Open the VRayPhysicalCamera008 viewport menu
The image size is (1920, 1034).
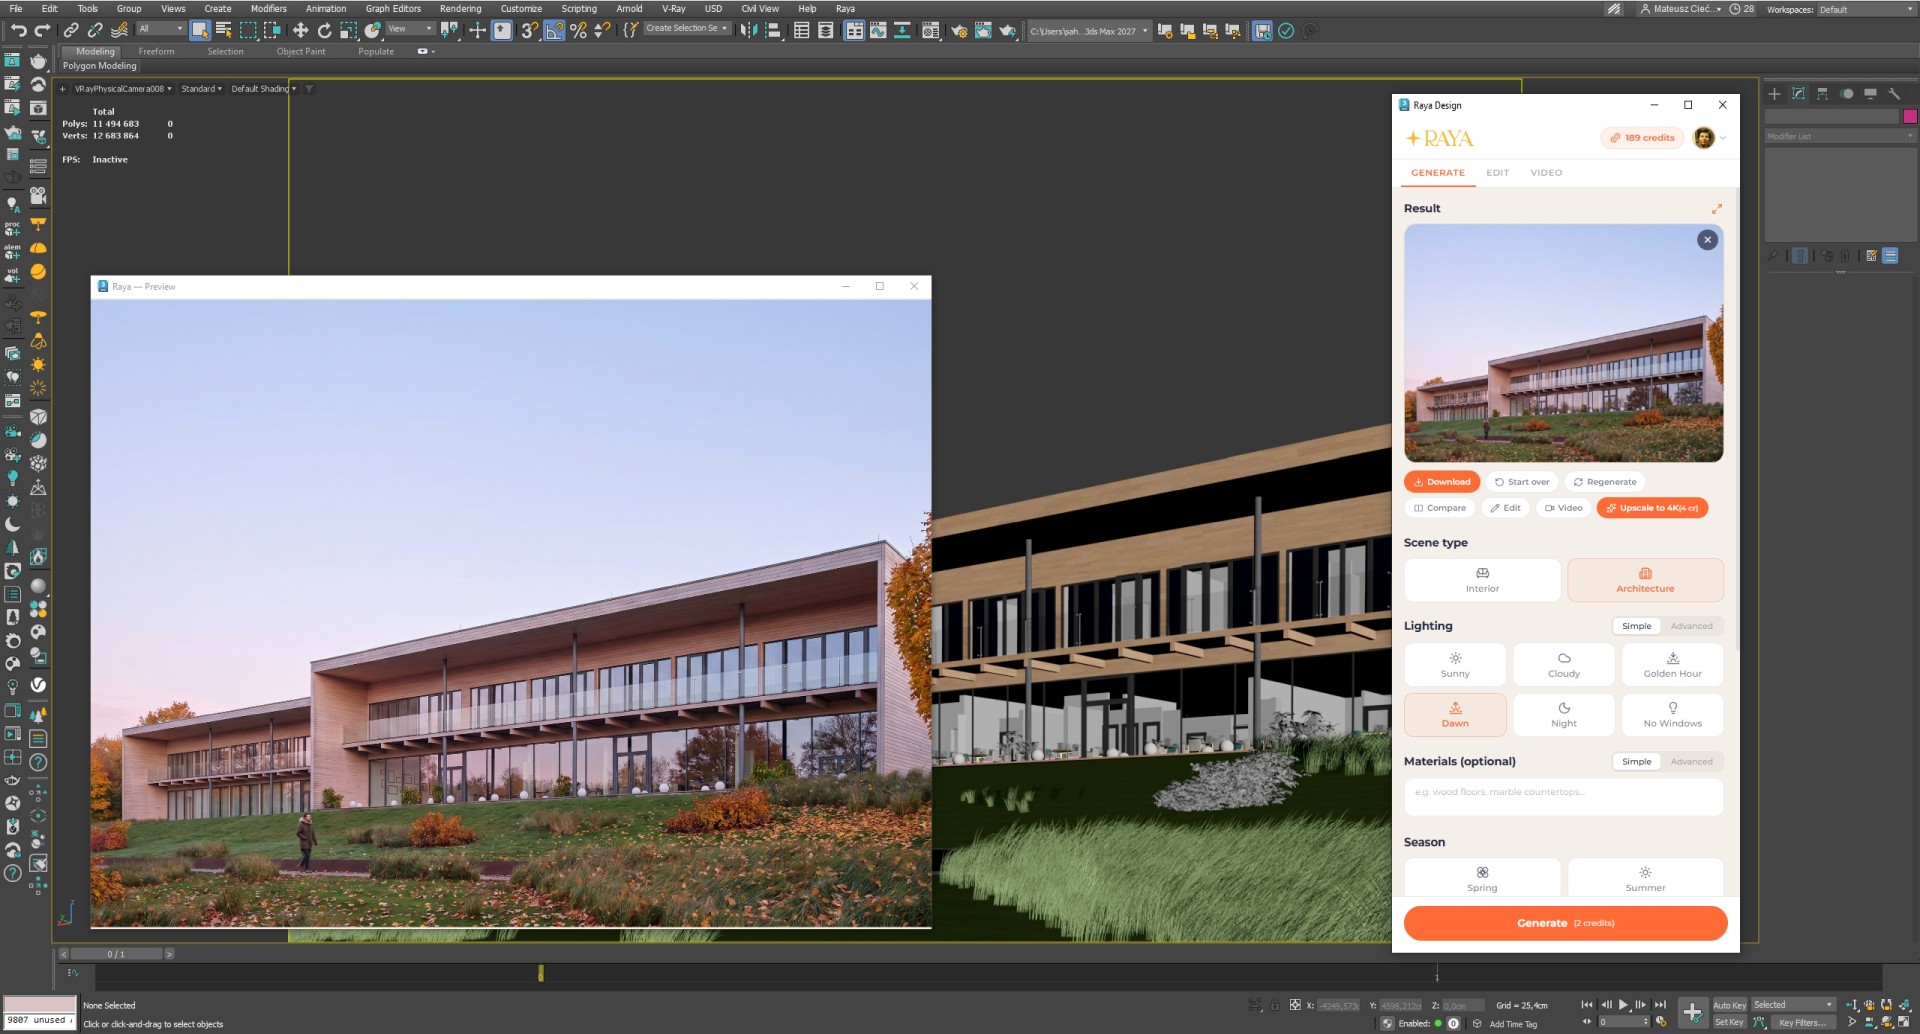[123, 89]
